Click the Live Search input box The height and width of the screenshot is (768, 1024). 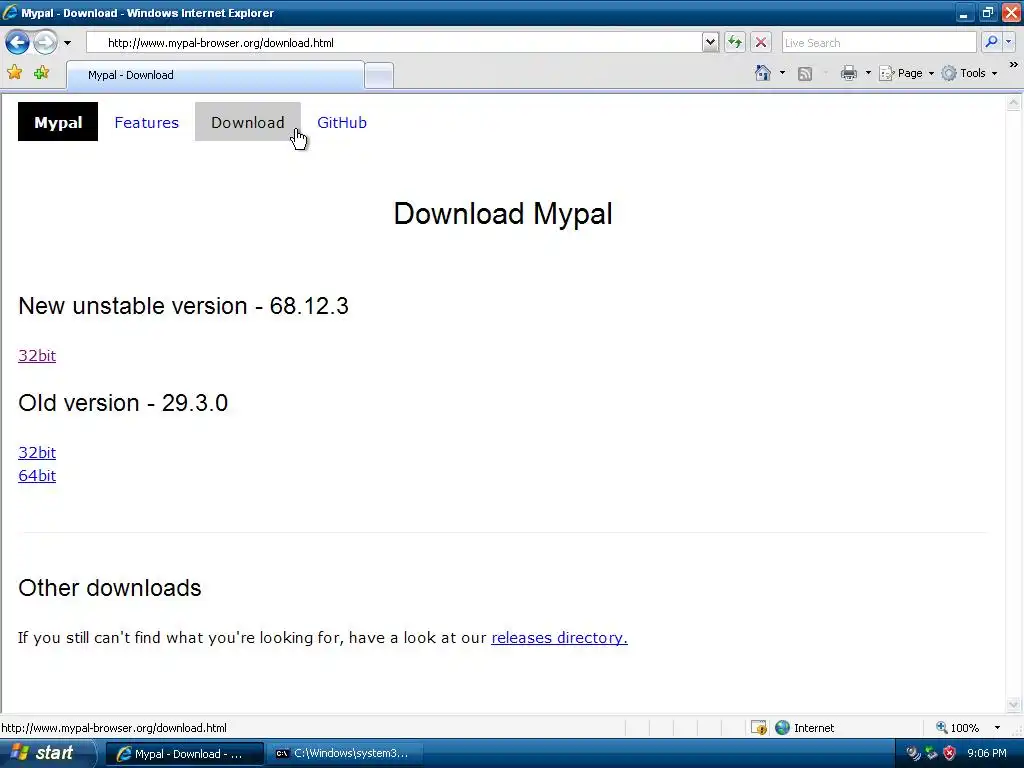(x=879, y=43)
